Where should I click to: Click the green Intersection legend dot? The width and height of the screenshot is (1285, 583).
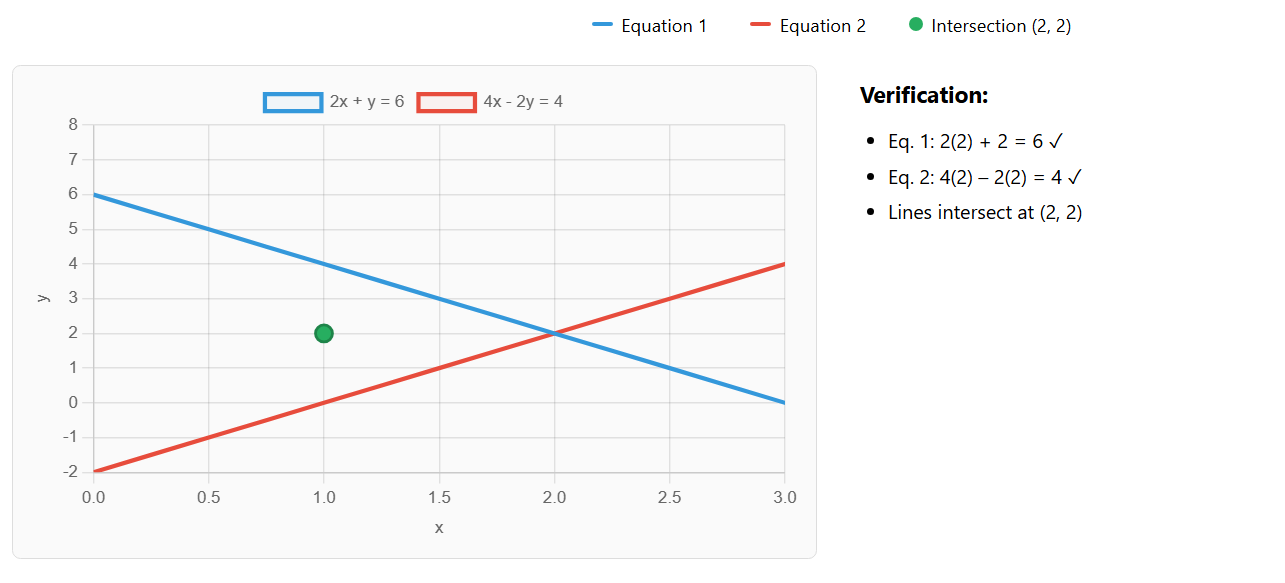(916, 25)
